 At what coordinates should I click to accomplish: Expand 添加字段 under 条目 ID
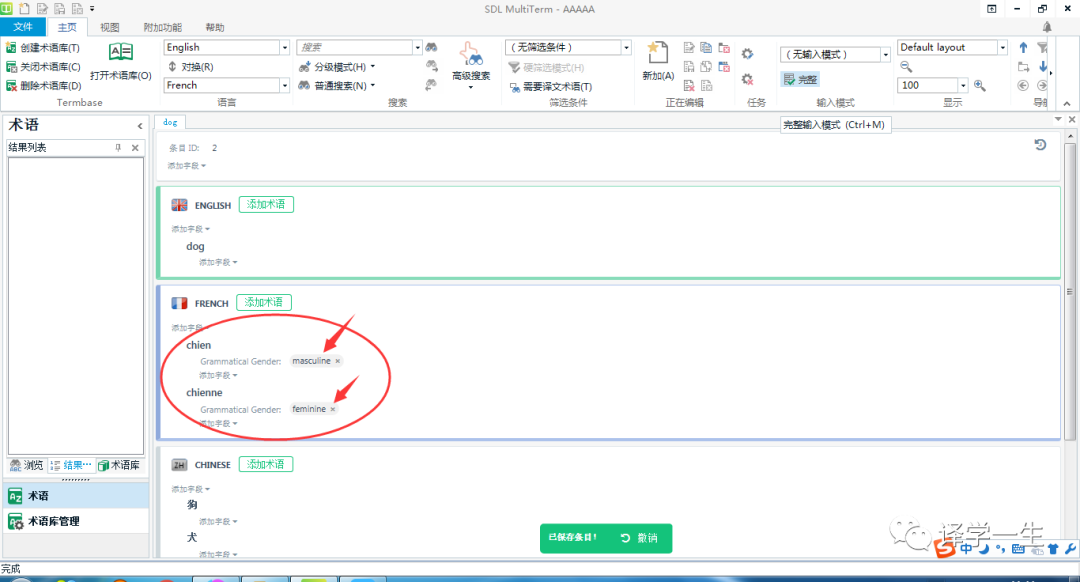pos(186,166)
